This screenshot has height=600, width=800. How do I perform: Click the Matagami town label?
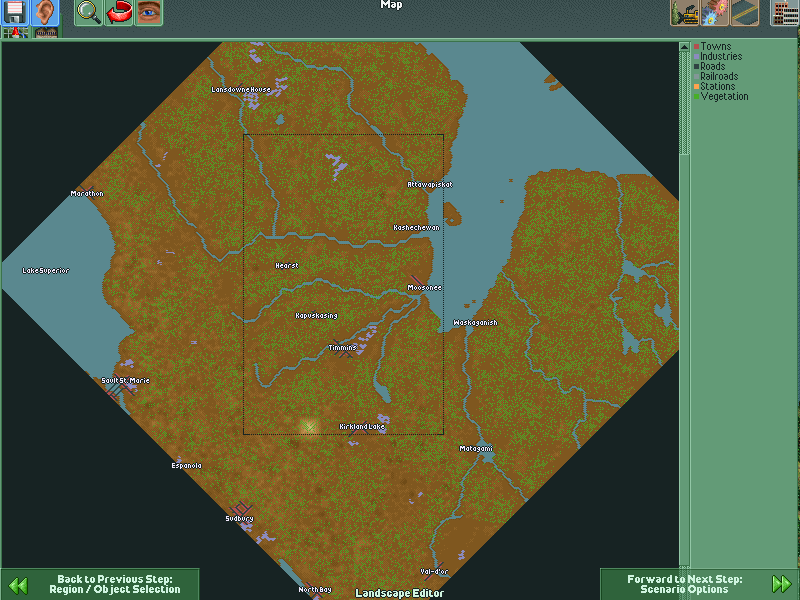(476, 449)
